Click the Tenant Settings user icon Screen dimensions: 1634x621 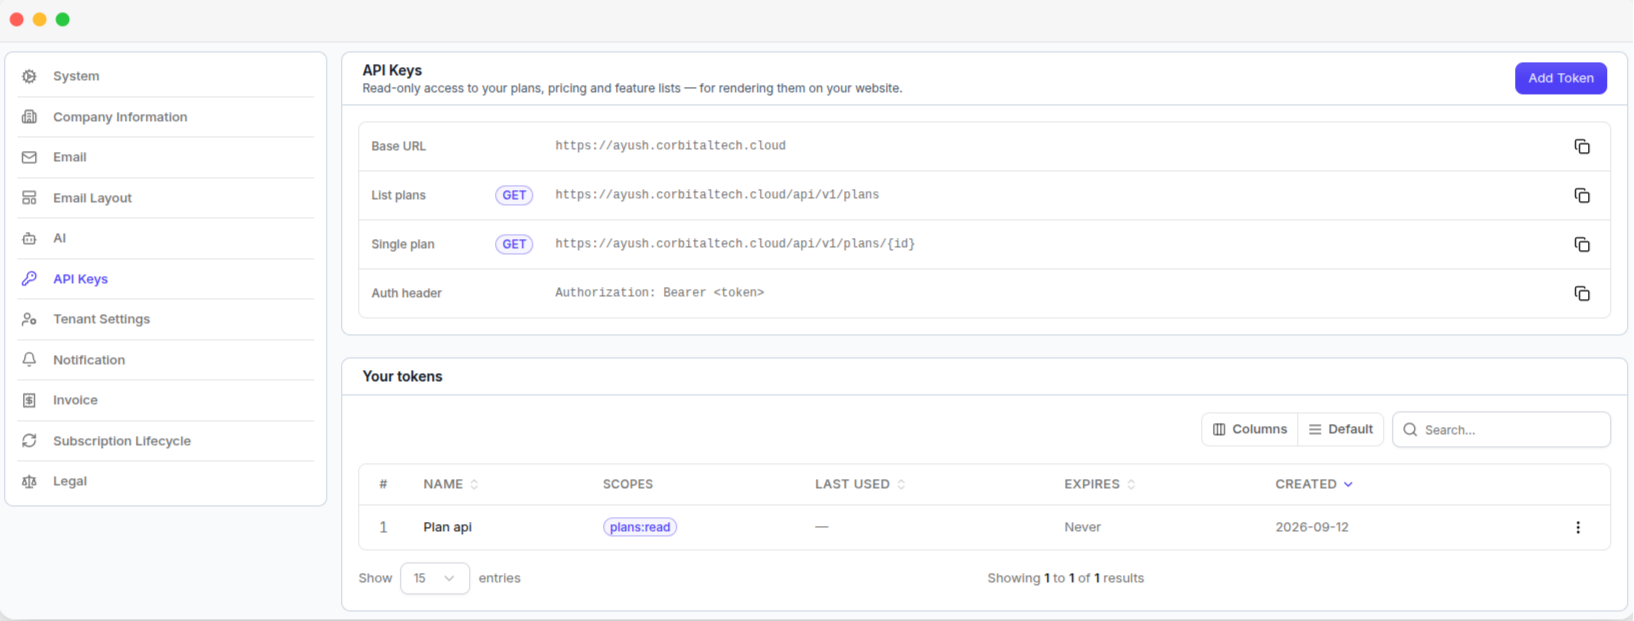click(x=29, y=319)
